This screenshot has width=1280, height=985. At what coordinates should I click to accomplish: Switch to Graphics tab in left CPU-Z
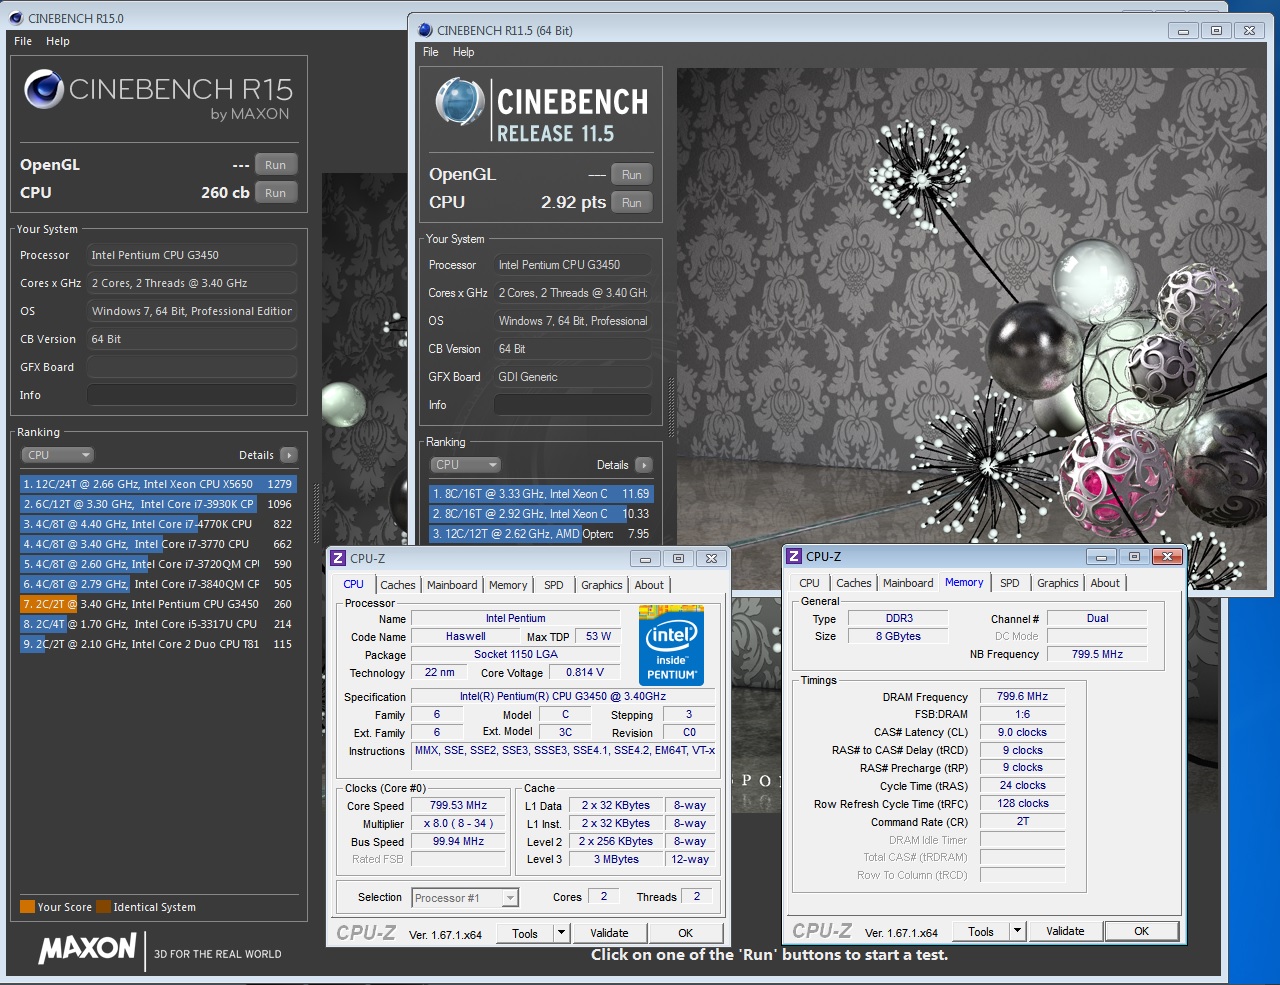click(602, 585)
